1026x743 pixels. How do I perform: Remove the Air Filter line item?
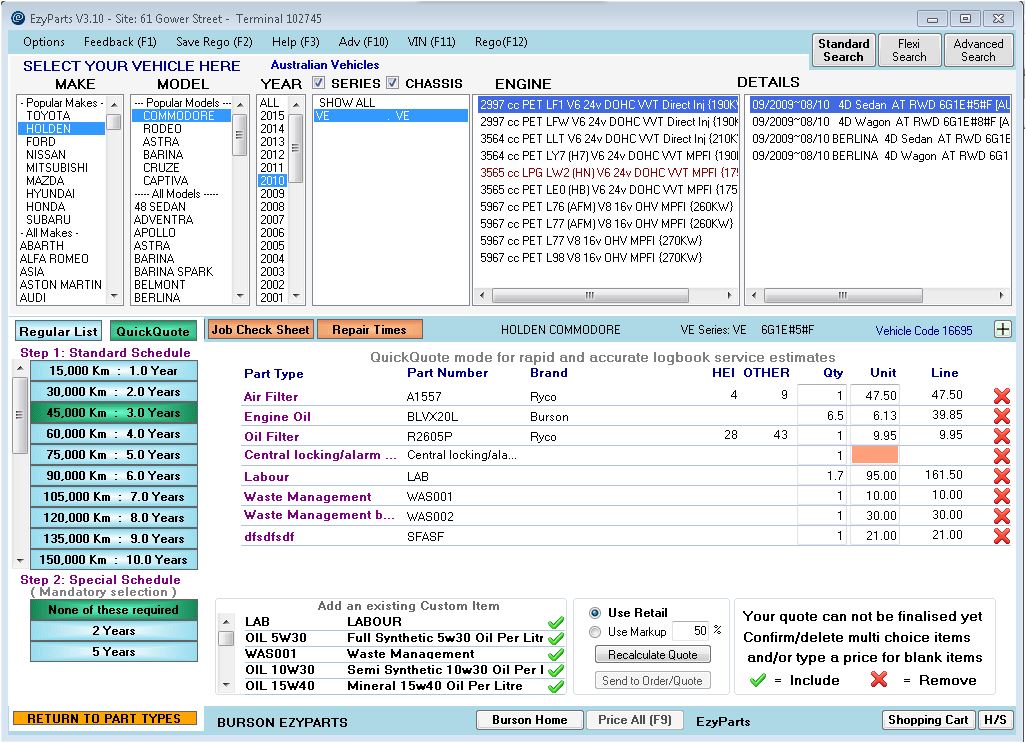[1001, 396]
